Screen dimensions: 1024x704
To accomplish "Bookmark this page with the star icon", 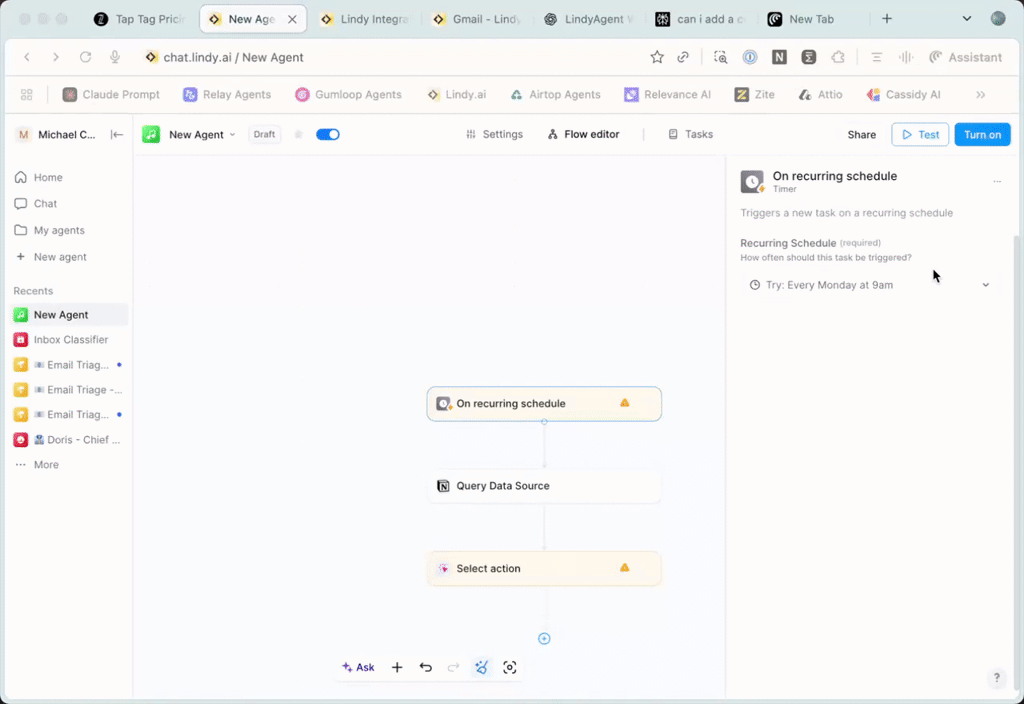I will [x=657, y=57].
